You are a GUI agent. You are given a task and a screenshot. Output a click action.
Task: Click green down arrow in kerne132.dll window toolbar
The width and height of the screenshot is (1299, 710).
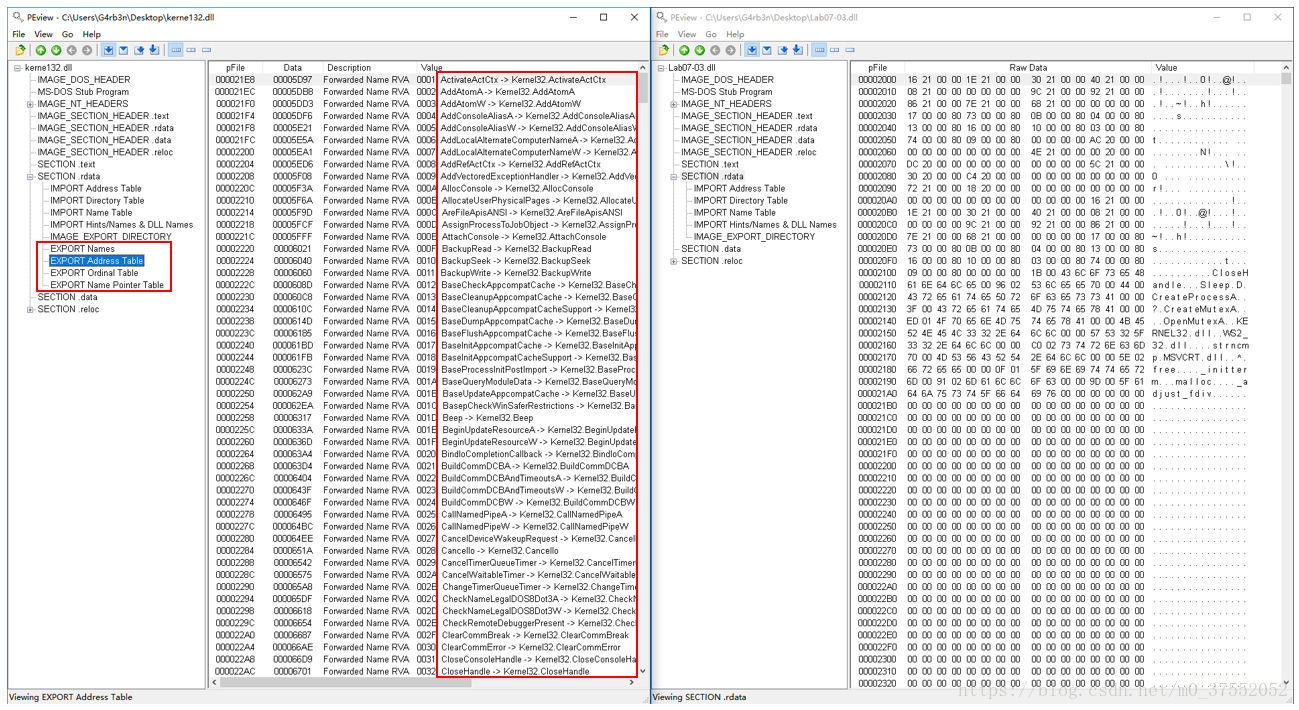(56, 50)
